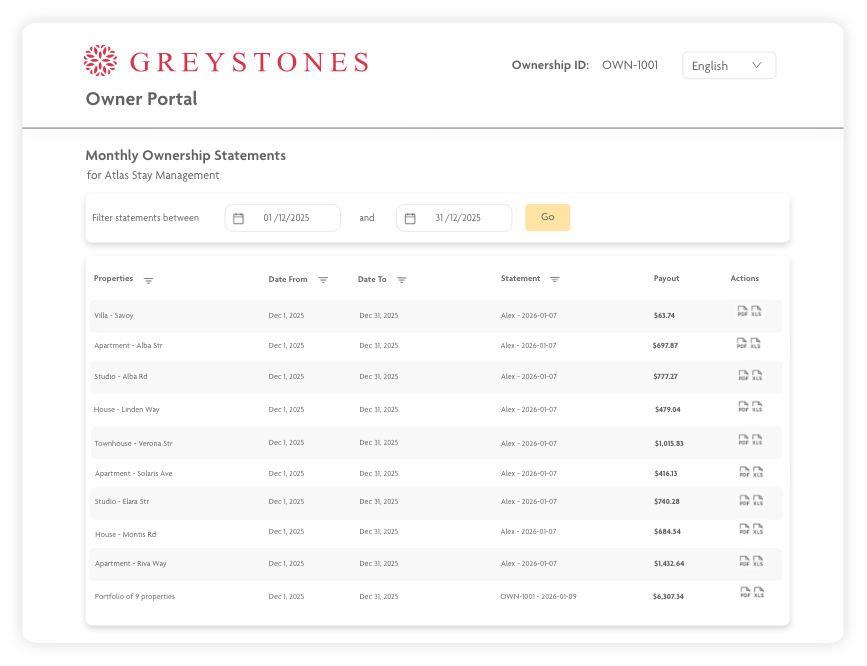The height and width of the screenshot is (666, 867).
Task: Export XLS for Apartment - Riva Way
Action: (758, 562)
